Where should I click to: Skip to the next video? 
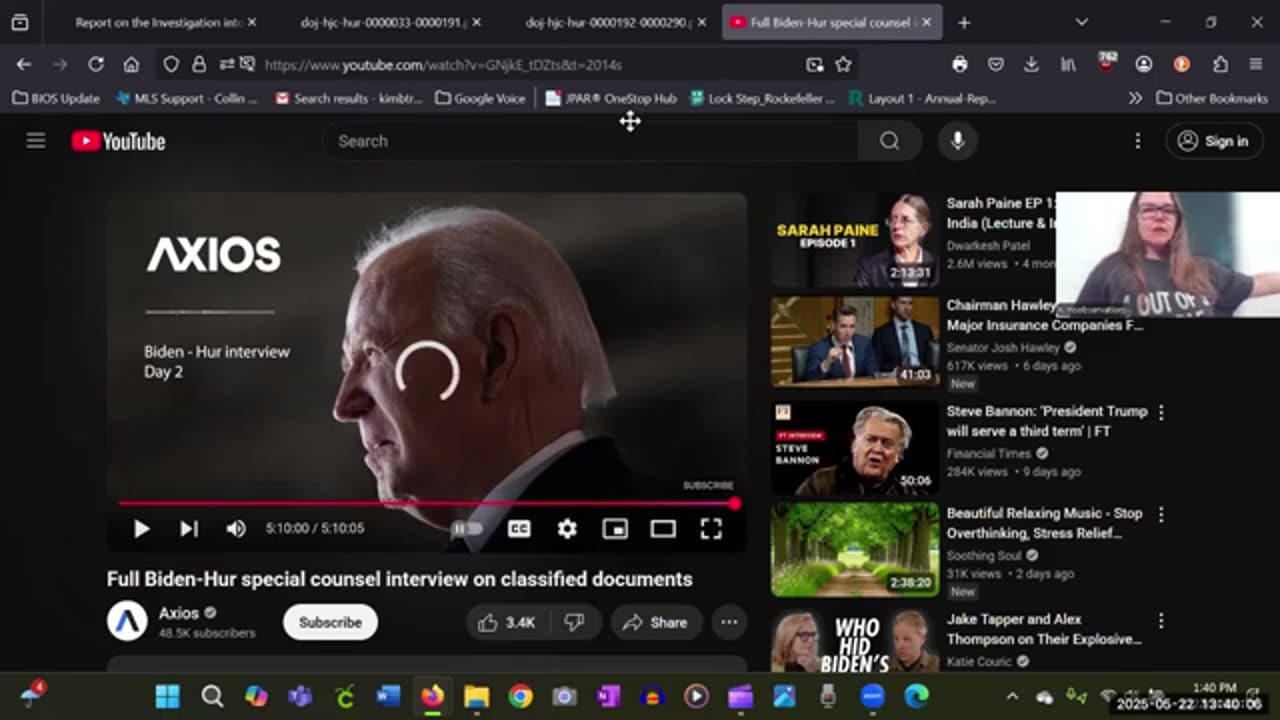[x=189, y=529]
